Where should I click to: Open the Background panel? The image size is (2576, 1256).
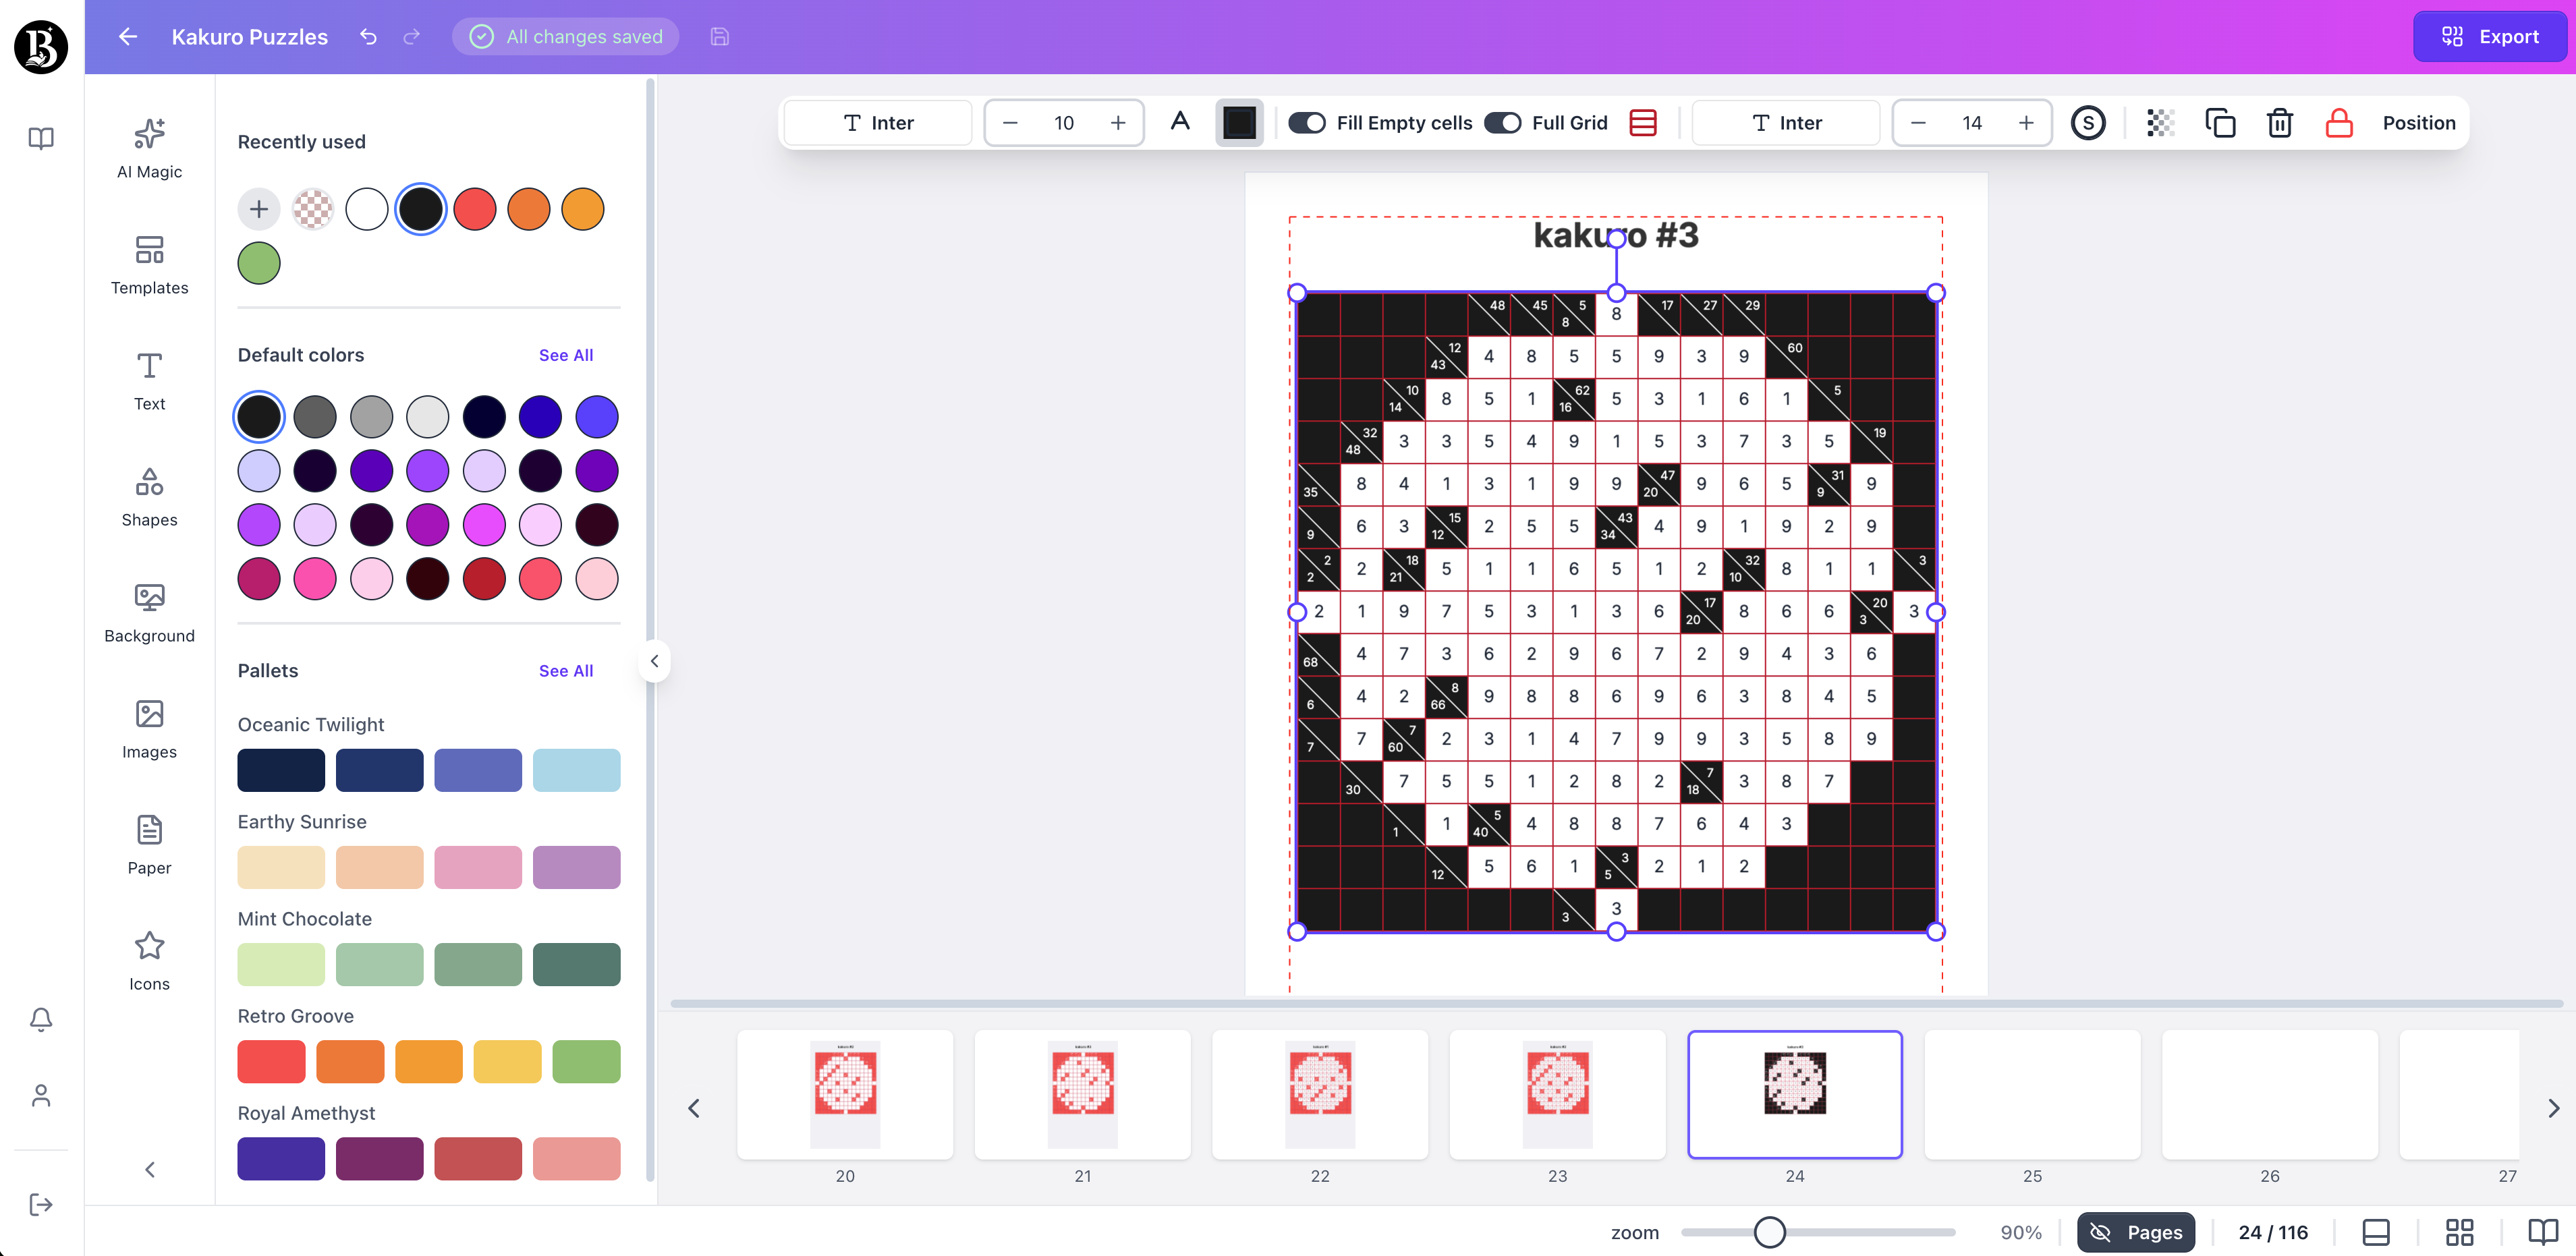(x=148, y=612)
